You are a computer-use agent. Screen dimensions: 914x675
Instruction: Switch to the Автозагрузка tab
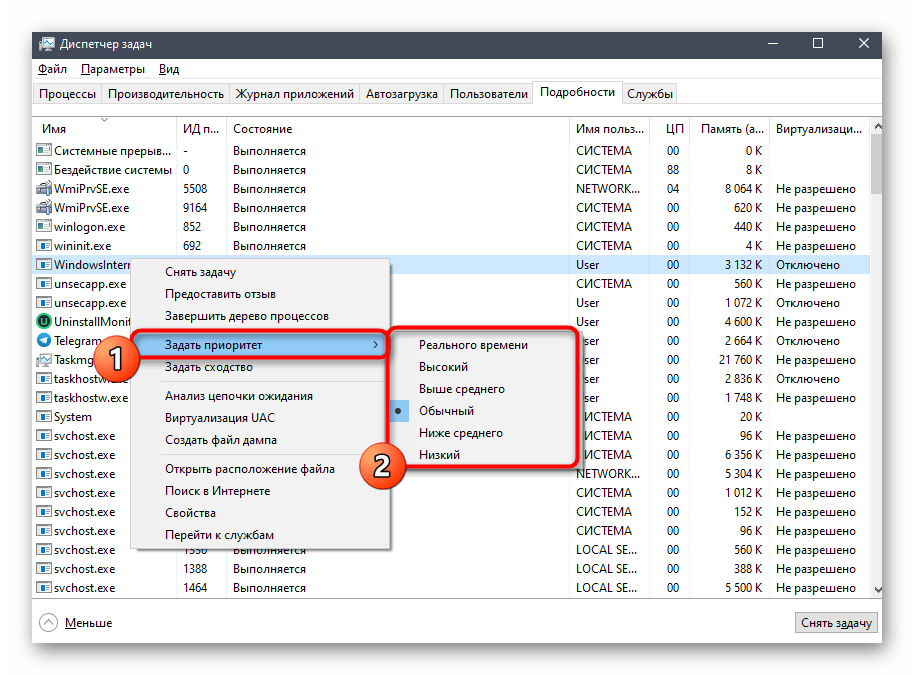(402, 93)
